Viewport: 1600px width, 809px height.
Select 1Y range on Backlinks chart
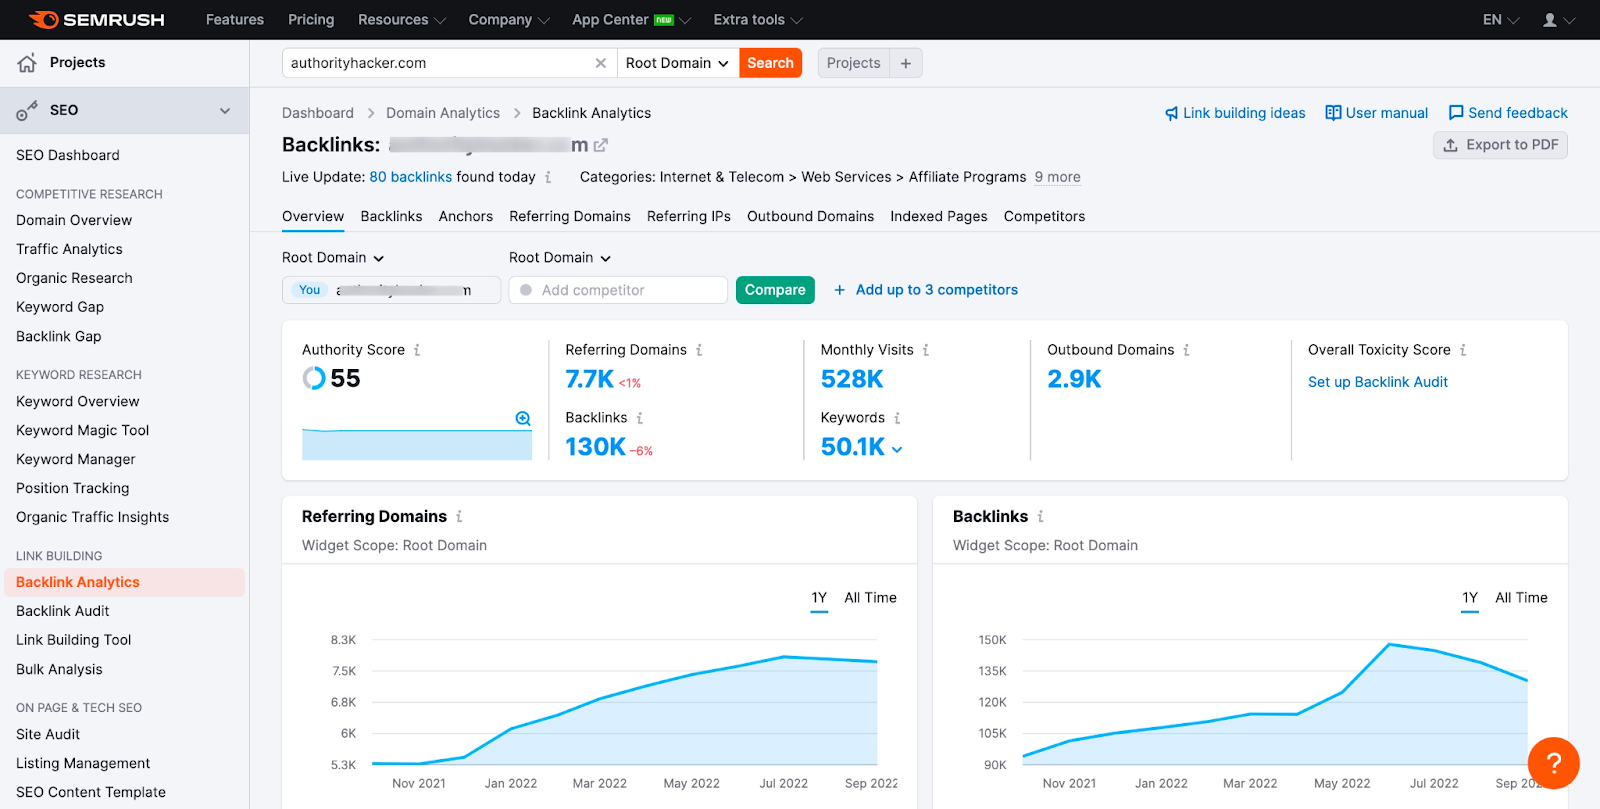(x=1469, y=598)
